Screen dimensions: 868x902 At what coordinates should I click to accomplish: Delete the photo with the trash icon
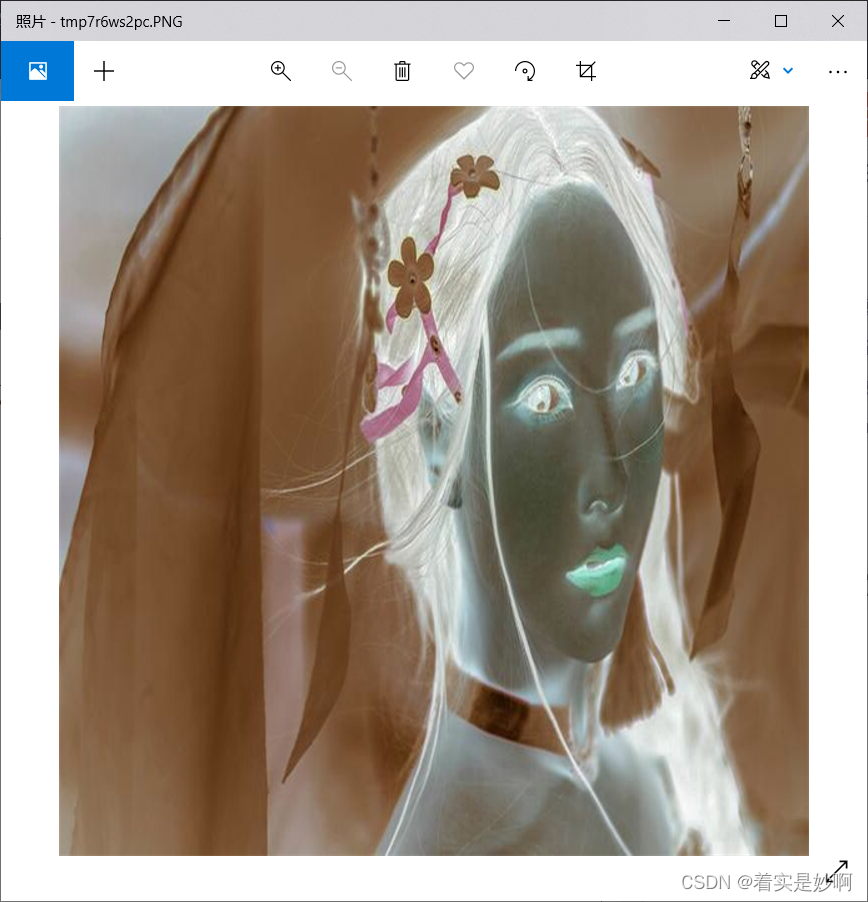point(402,71)
